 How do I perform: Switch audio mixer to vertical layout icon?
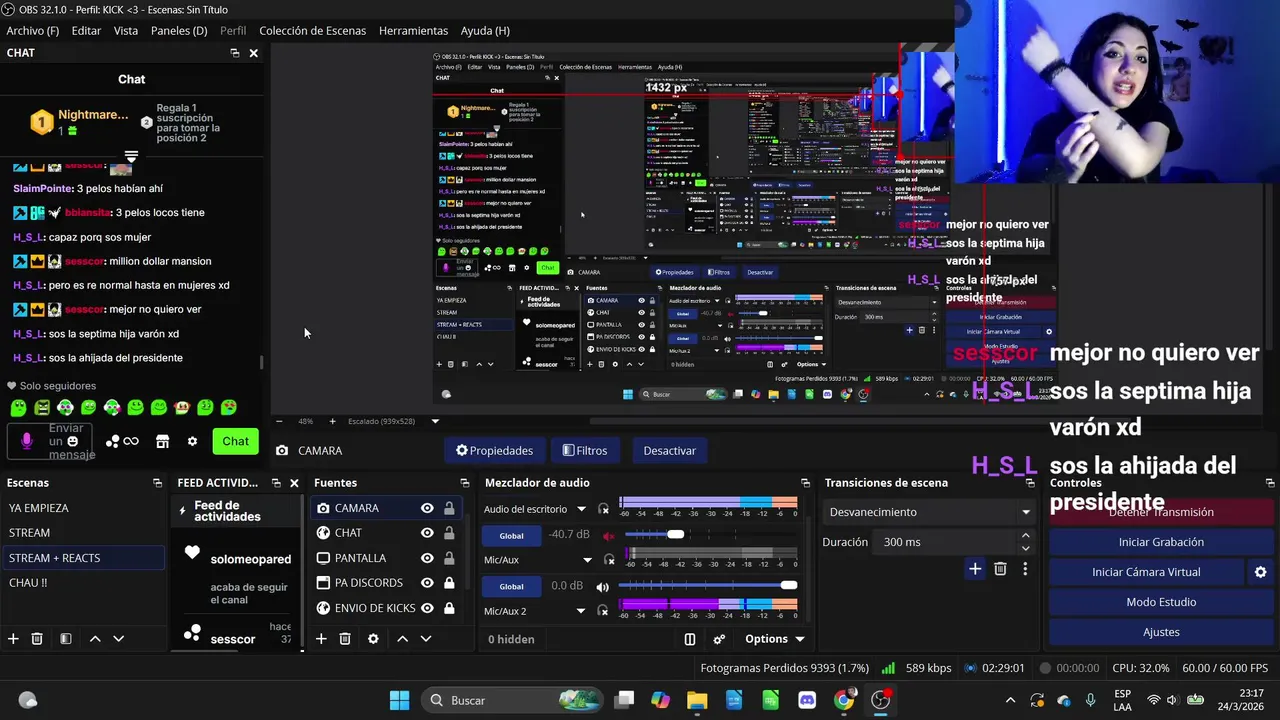coord(690,639)
